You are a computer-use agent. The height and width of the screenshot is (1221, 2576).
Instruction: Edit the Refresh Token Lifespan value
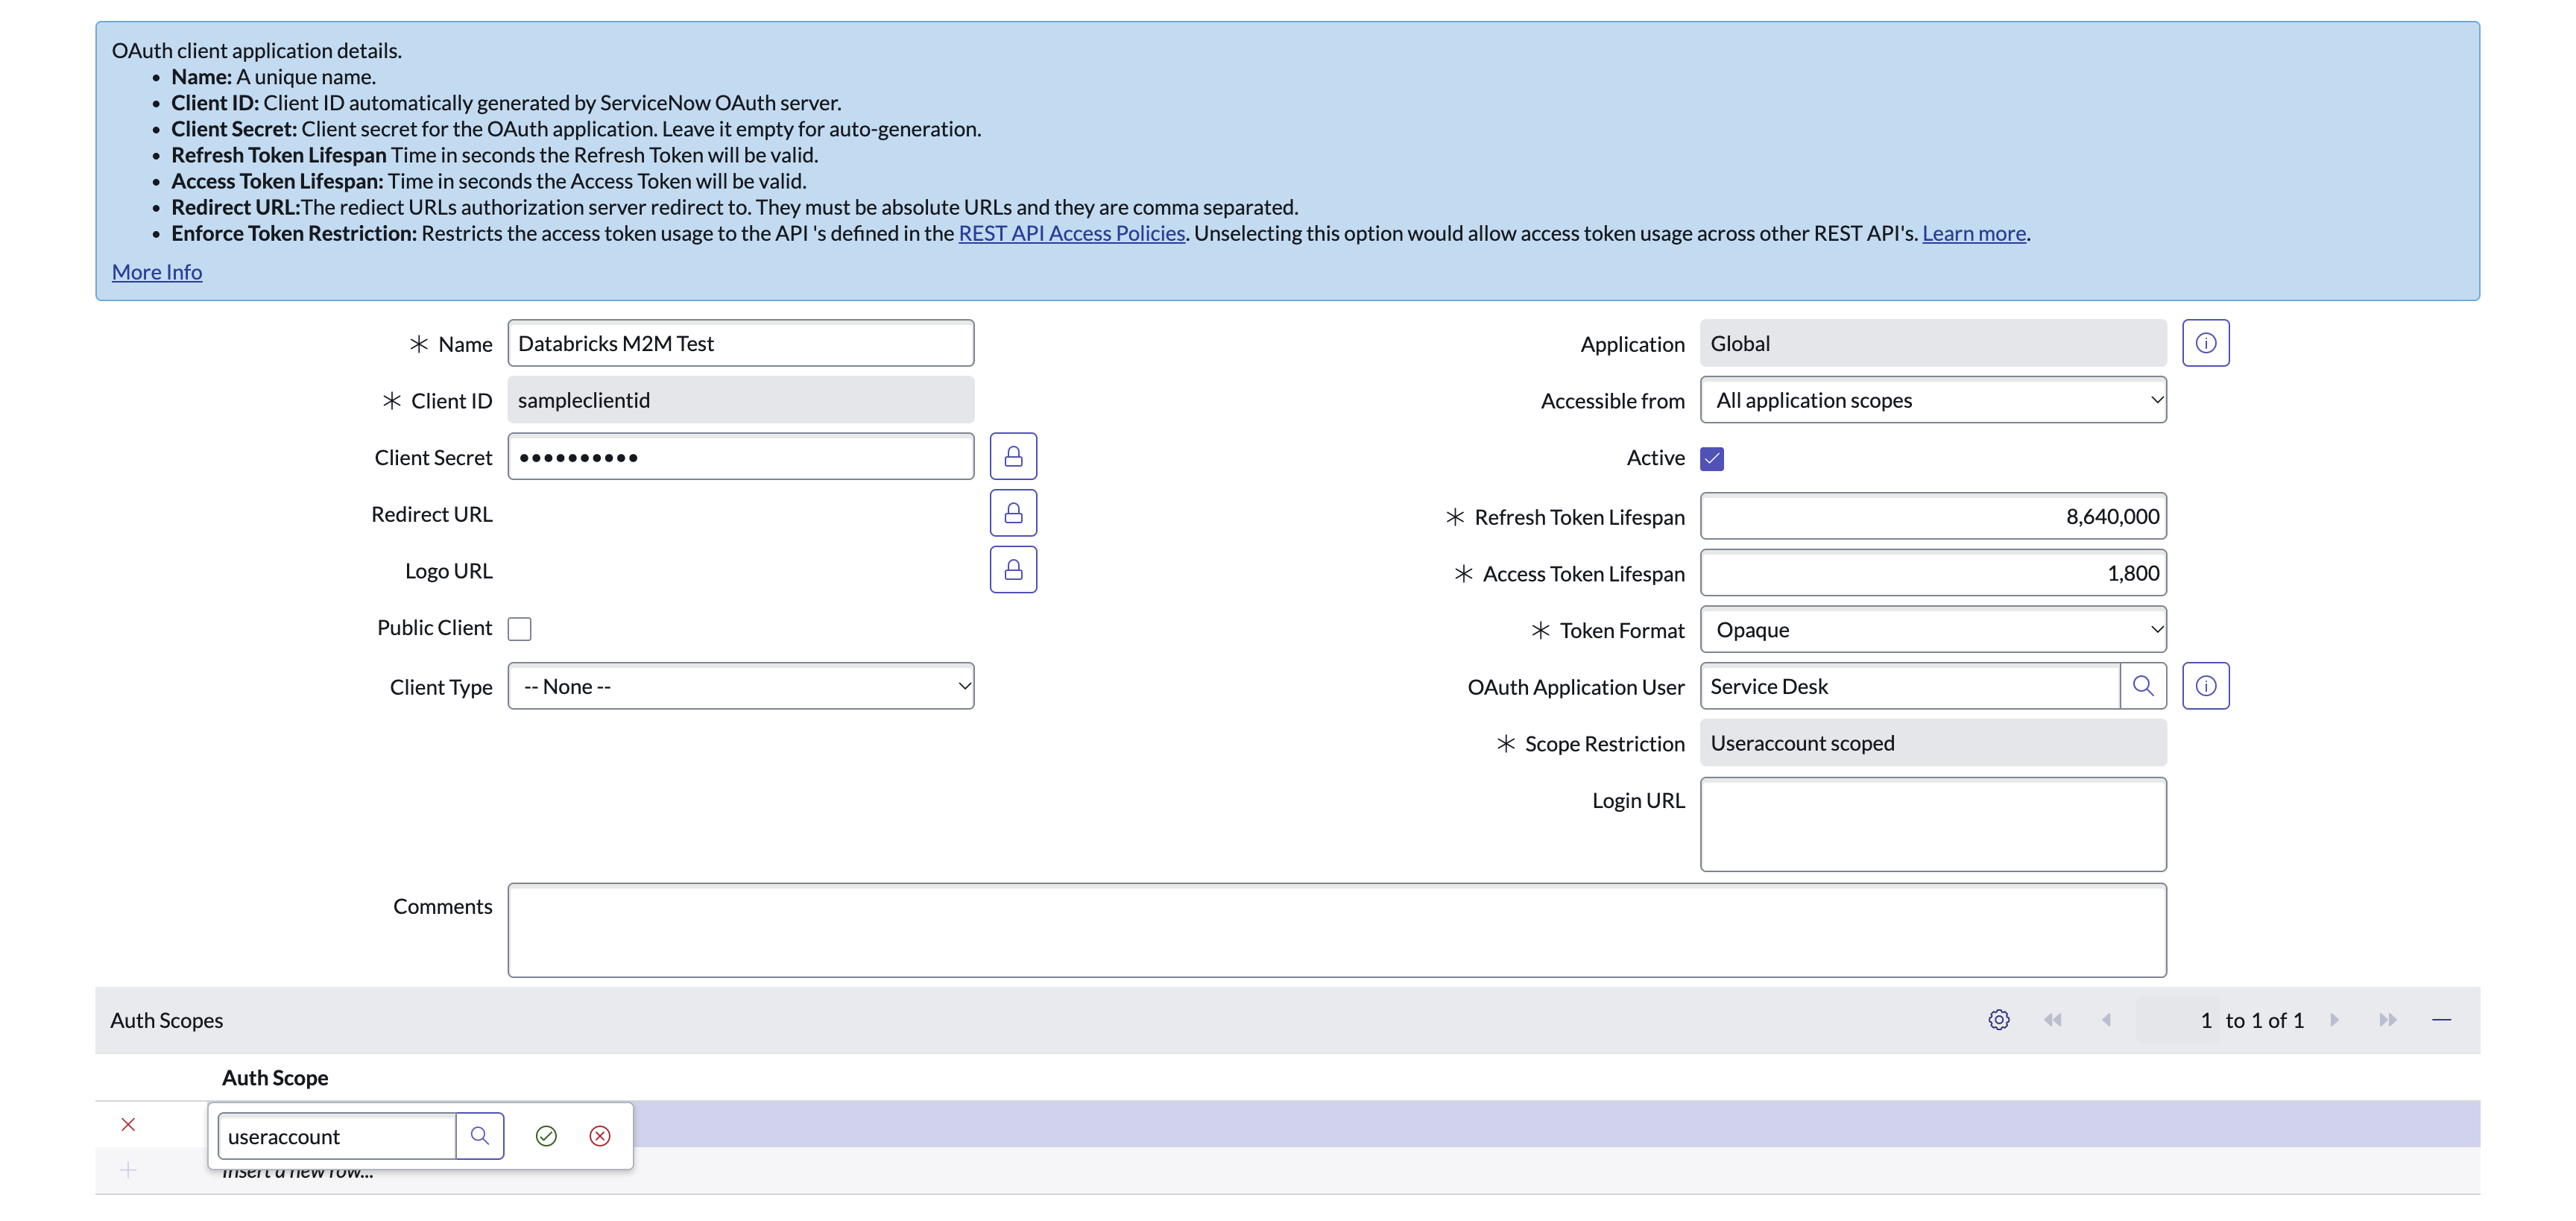pos(1933,516)
